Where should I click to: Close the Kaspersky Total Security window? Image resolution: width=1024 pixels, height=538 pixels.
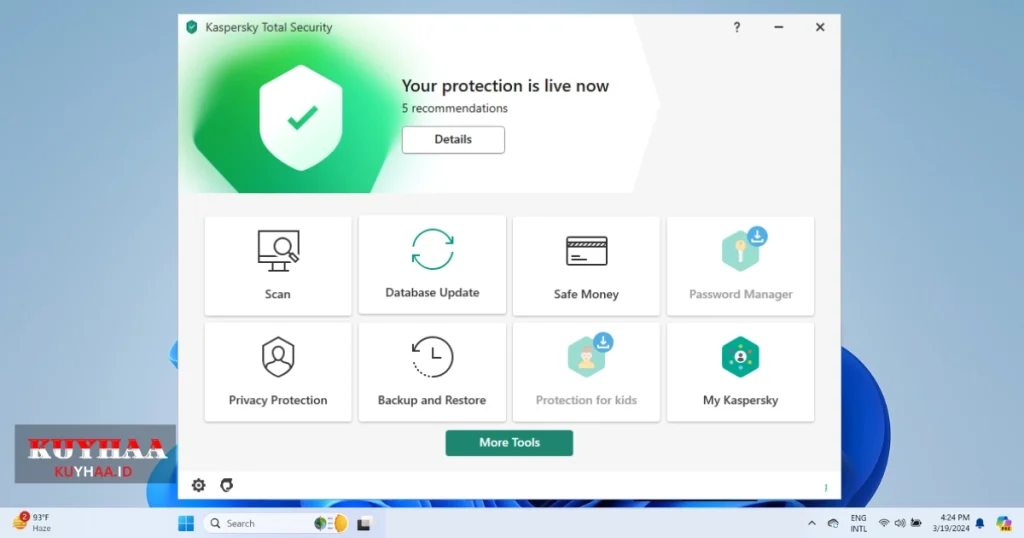820,27
